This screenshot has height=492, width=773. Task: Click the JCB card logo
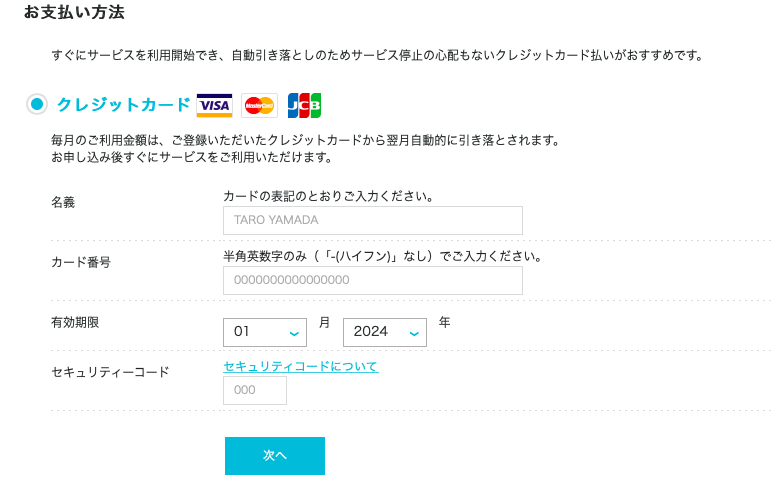point(304,105)
